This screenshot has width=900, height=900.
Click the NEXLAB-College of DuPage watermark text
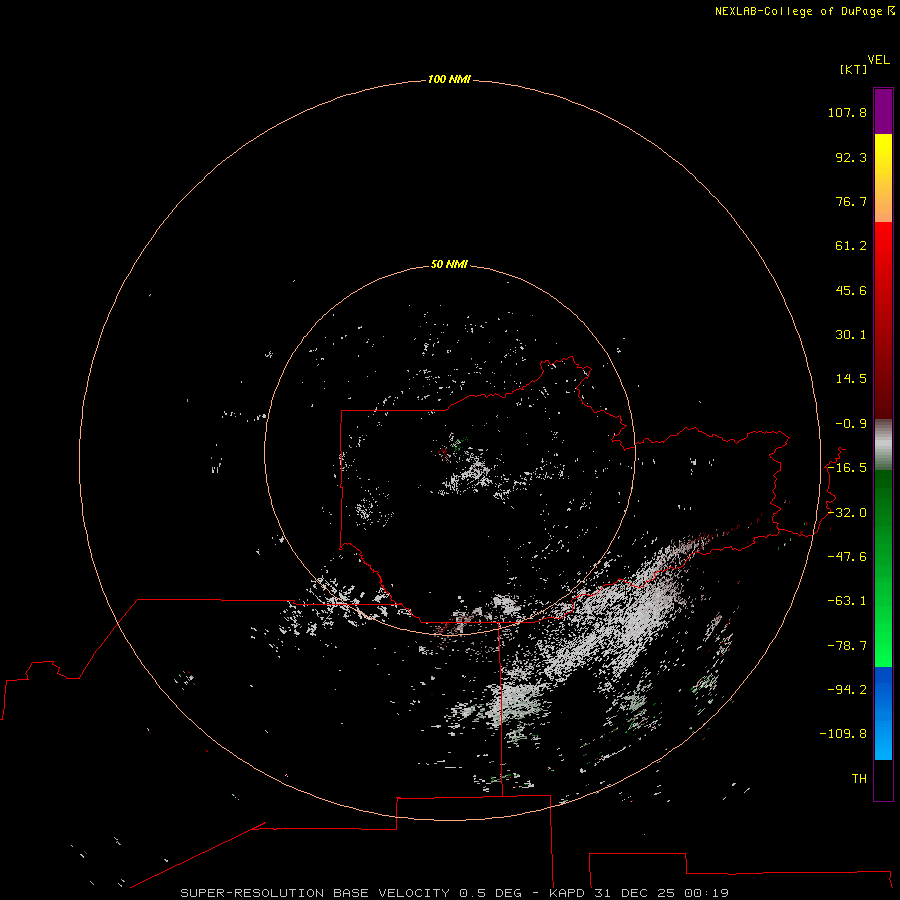[804, 11]
